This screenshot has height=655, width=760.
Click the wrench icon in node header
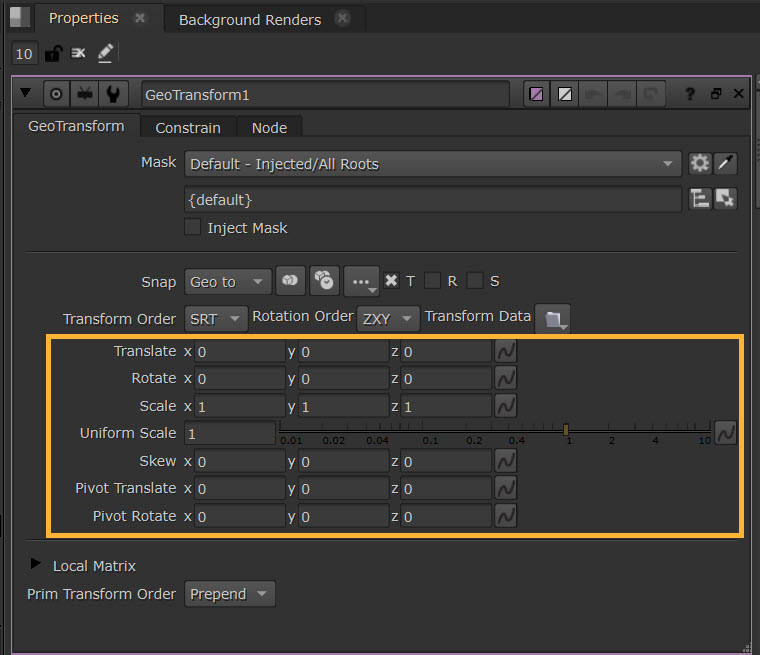[x=113, y=94]
